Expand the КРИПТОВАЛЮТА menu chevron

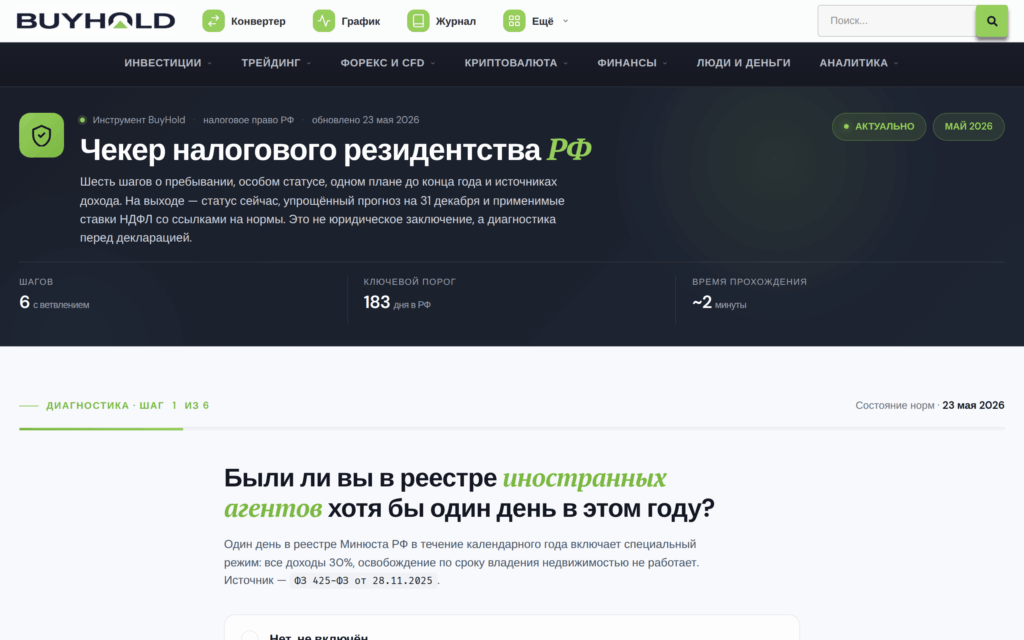click(x=566, y=63)
